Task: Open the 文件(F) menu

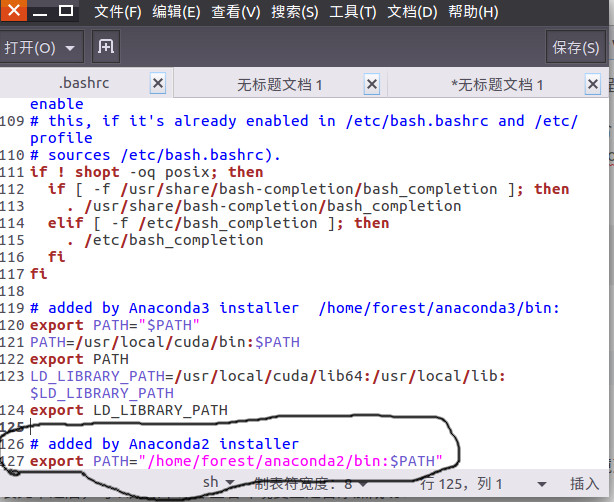Action: [117, 12]
